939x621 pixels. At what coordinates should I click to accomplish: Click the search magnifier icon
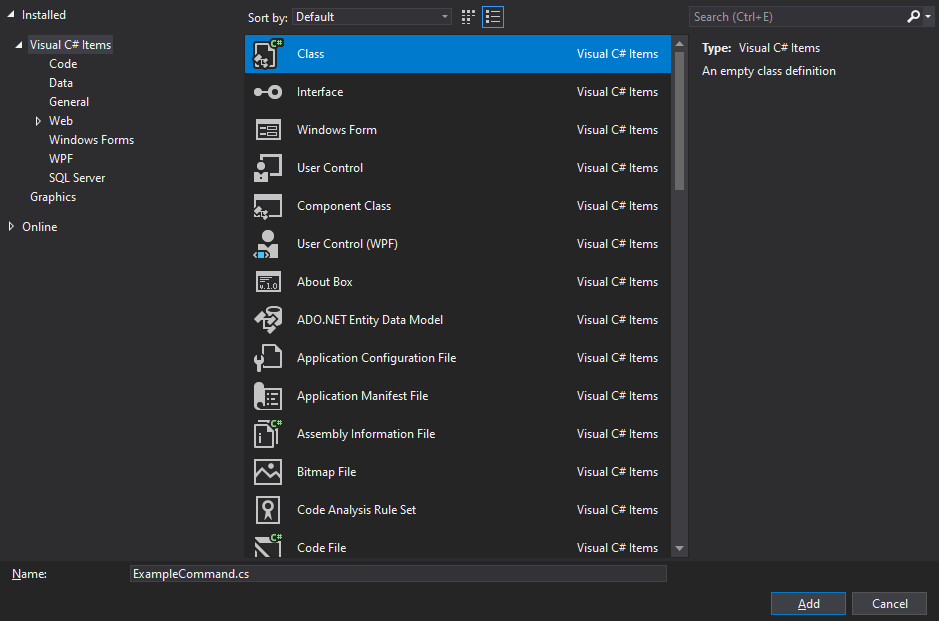[x=913, y=17]
